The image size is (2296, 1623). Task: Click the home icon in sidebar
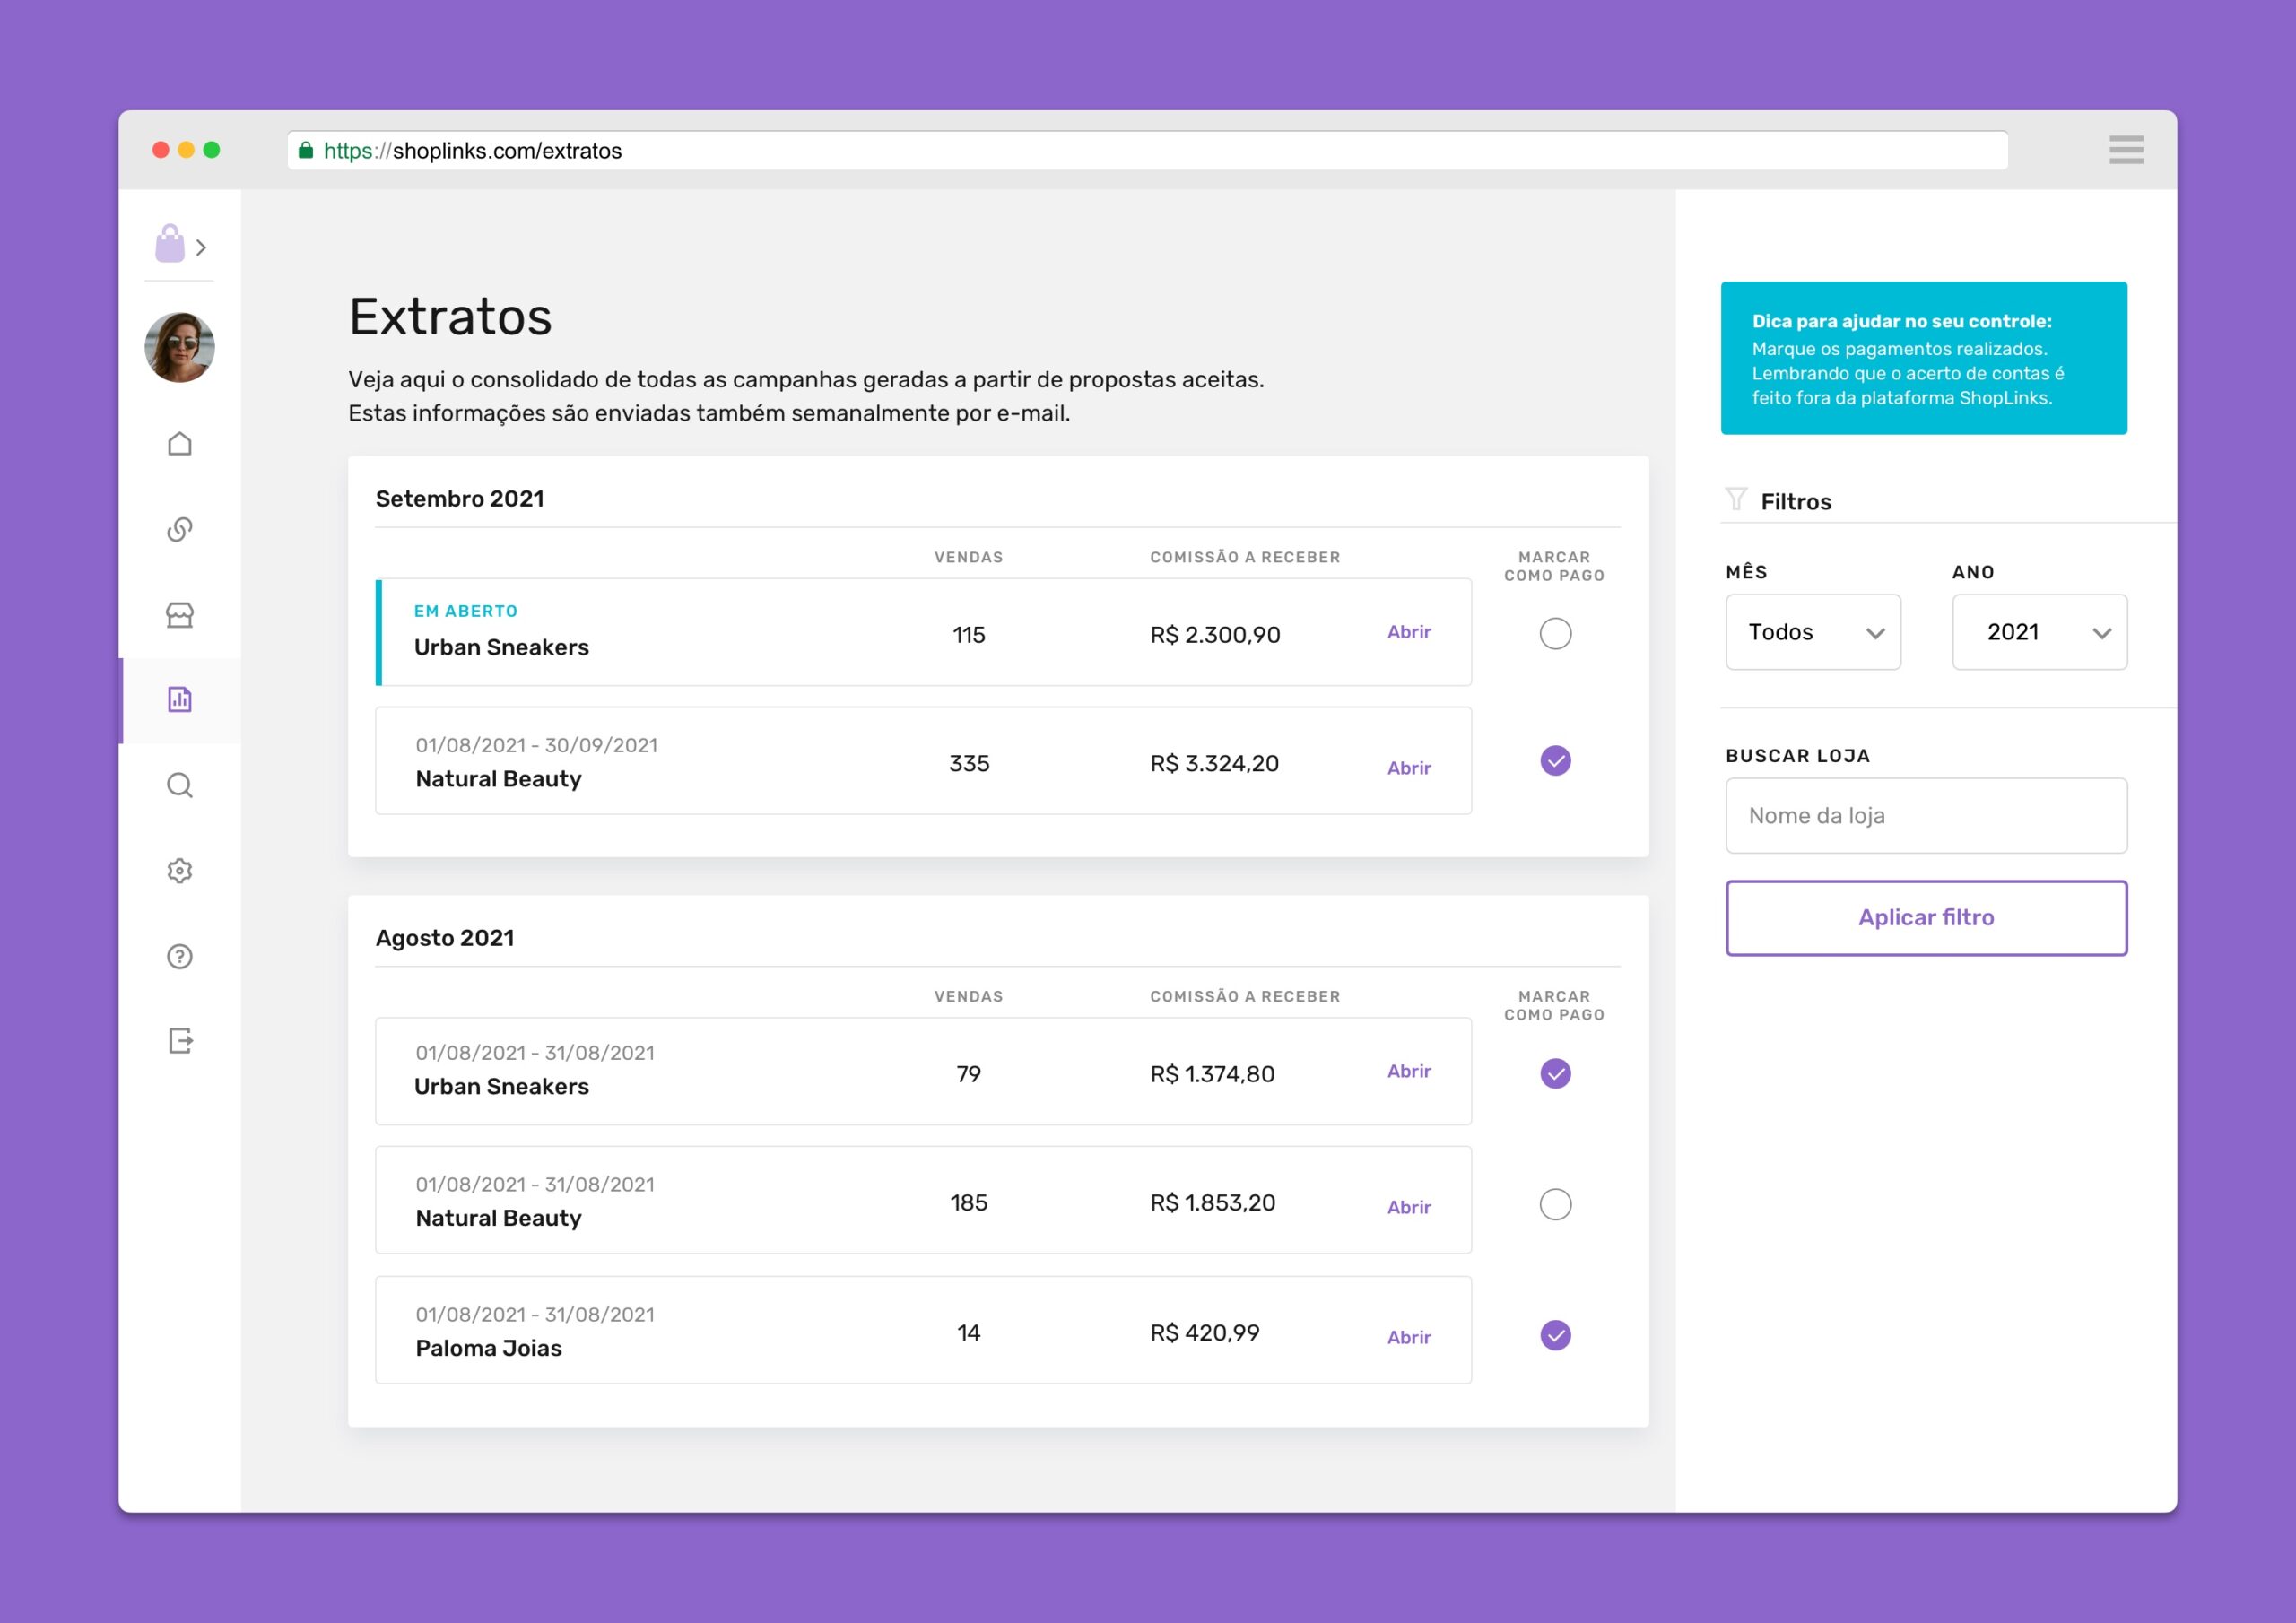(180, 443)
